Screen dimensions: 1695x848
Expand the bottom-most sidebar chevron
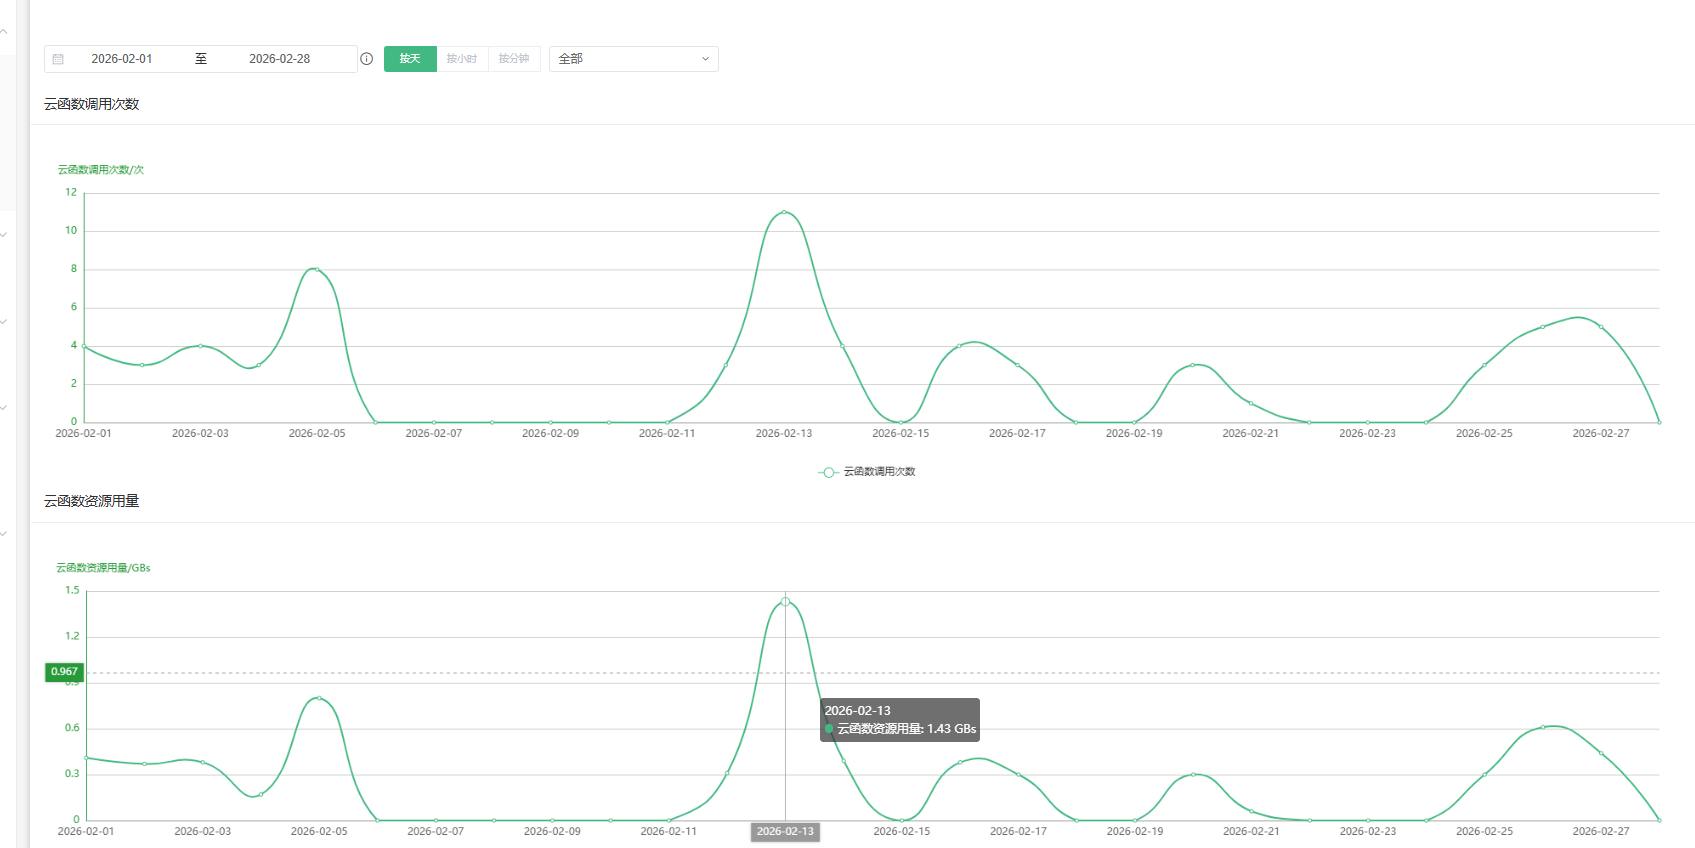point(4,534)
